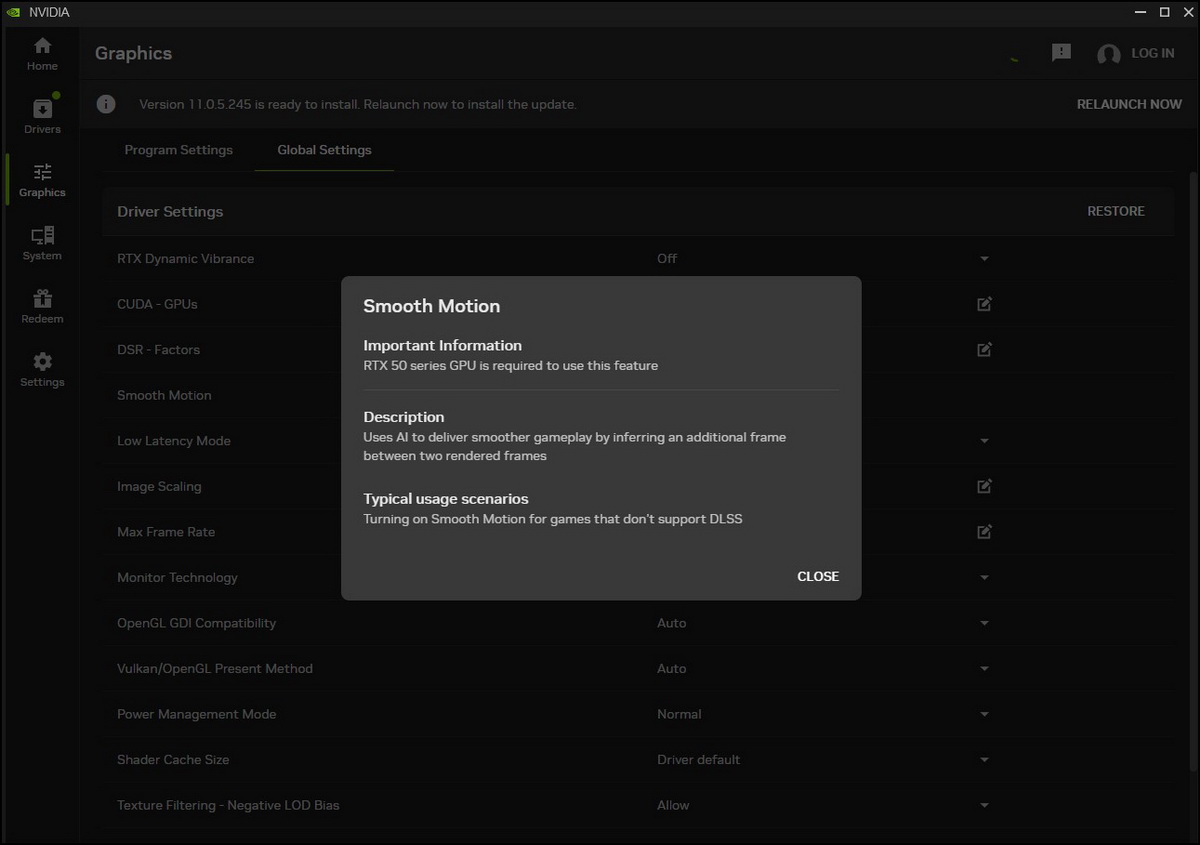Screen dimensions: 1200x845
Task: Edit Image Scaling setting
Action: (984, 486)
